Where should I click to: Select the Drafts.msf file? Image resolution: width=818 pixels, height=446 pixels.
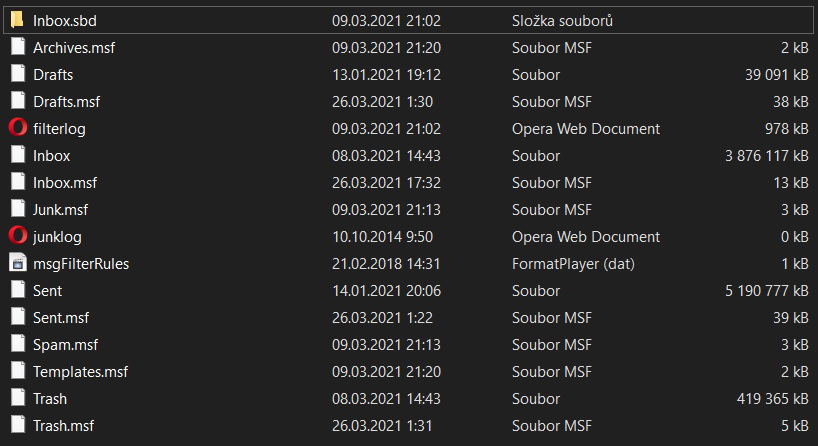tap(67, 101)
